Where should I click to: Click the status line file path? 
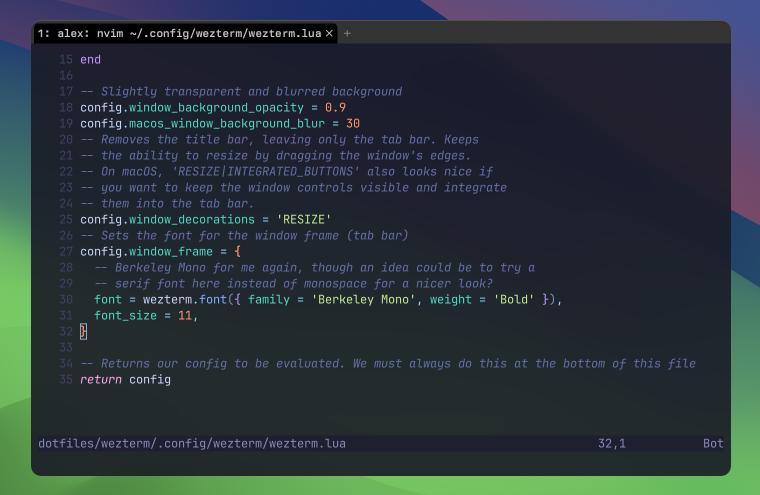point(192,444)
